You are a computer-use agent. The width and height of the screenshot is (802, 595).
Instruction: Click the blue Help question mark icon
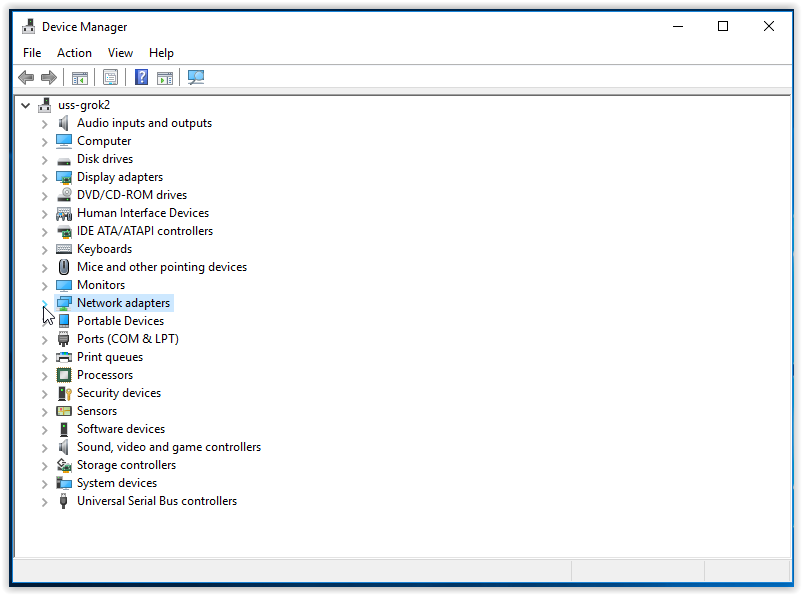click(x=142, y=78)
